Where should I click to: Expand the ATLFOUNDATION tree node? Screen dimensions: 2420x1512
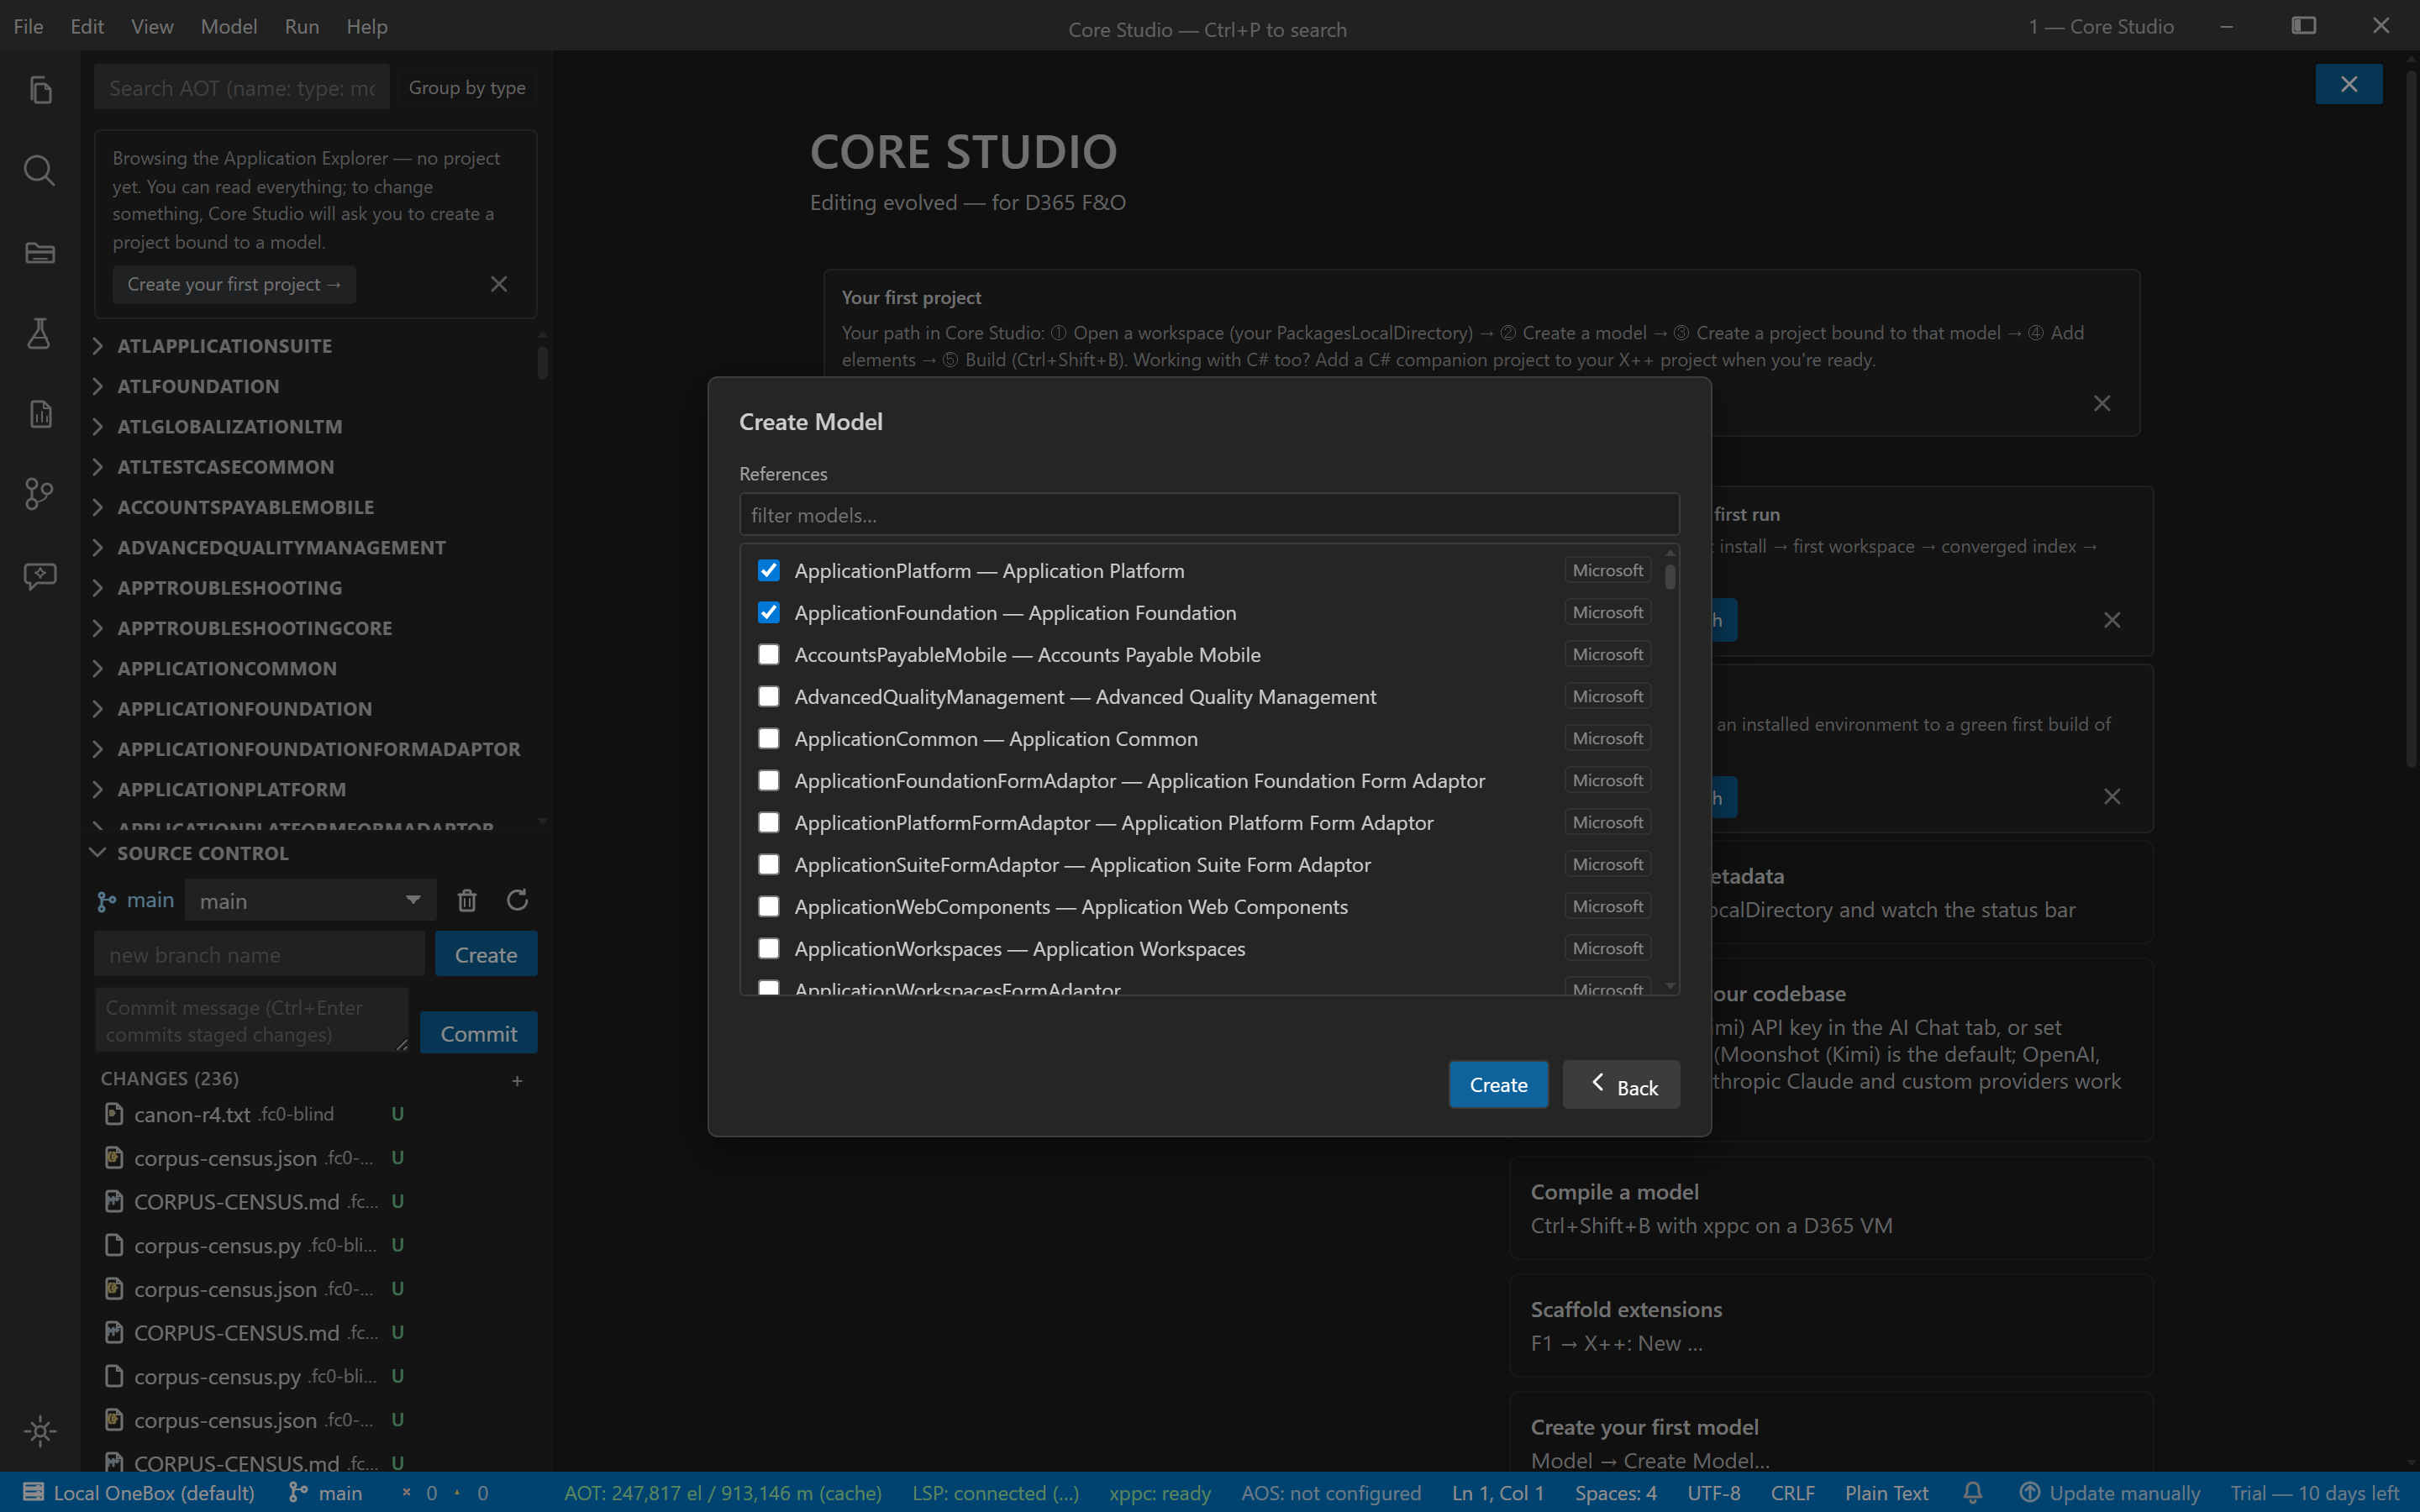pyautogui.click(x=98, y=386)
